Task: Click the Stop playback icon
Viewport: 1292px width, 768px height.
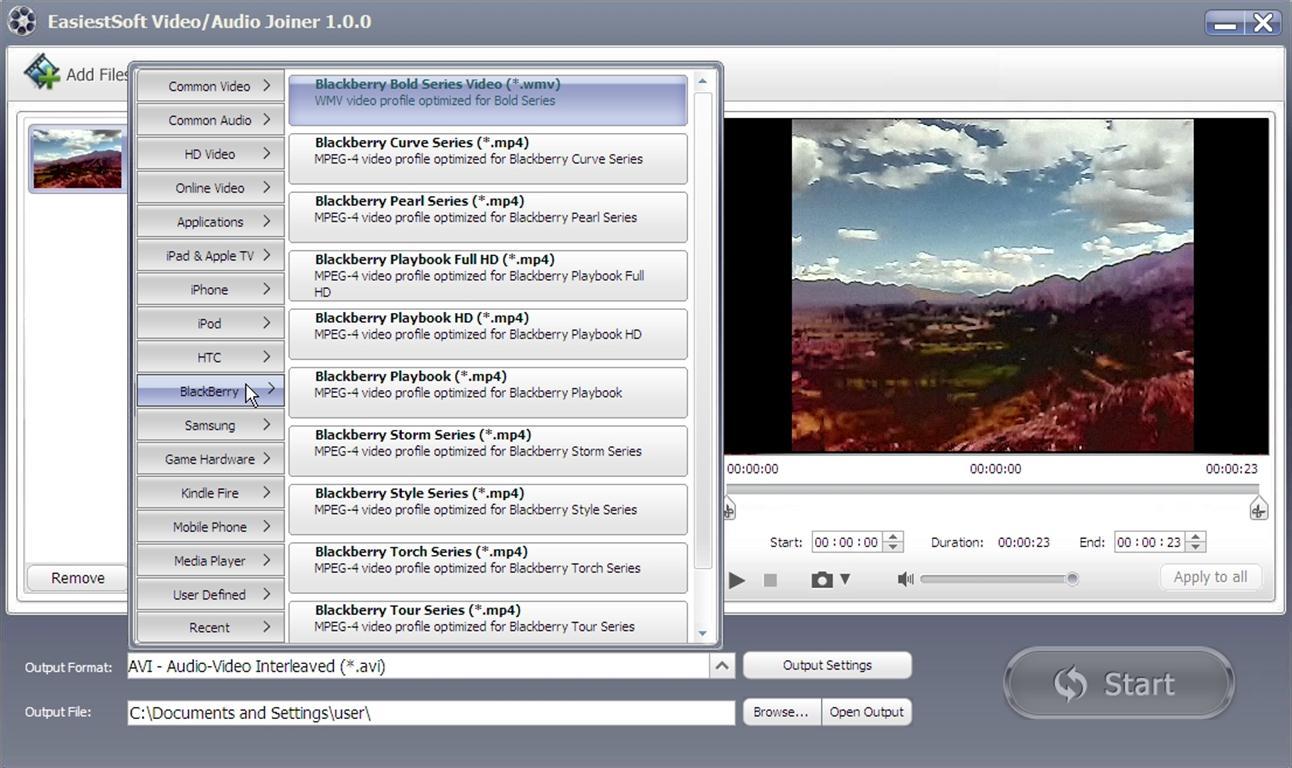Action: 770,580
